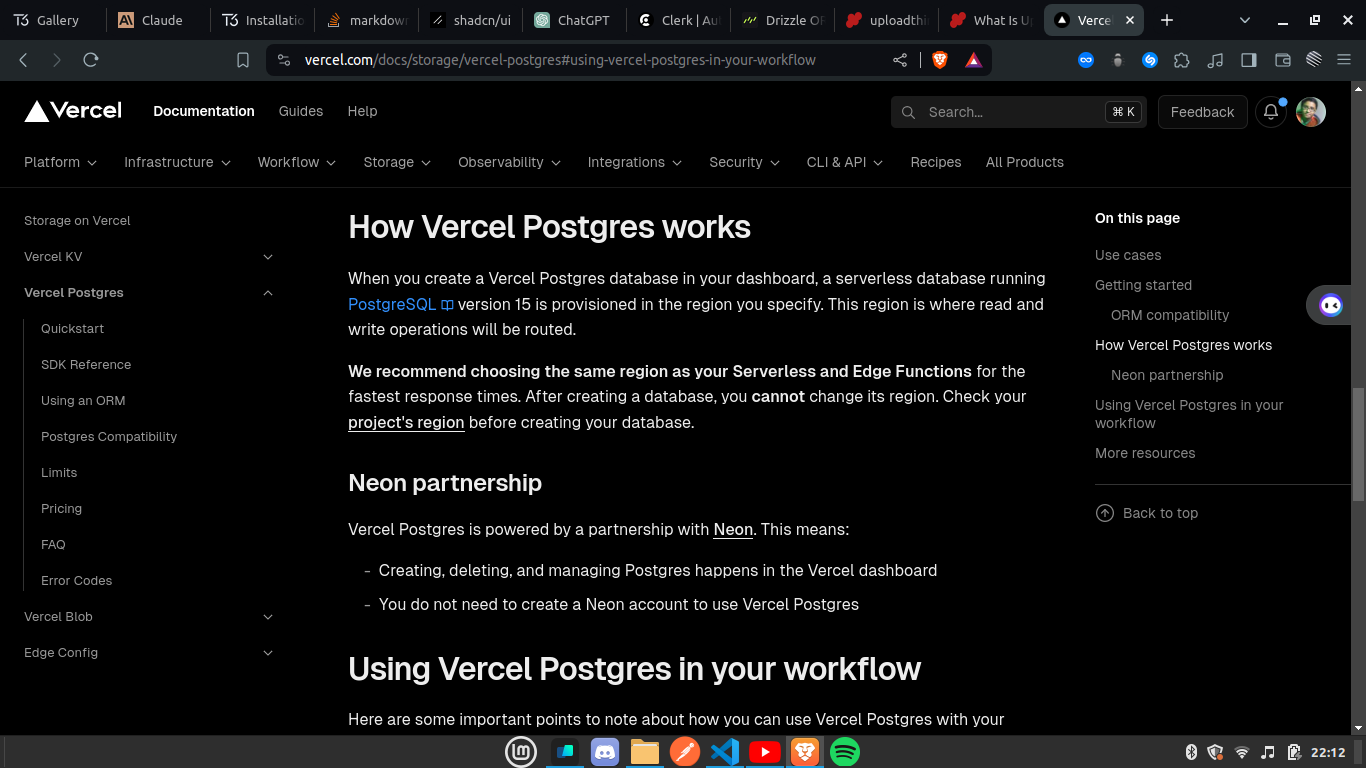Open the notifications bell
Screen dimensions: 1366x768
(x=1271, y=112)
